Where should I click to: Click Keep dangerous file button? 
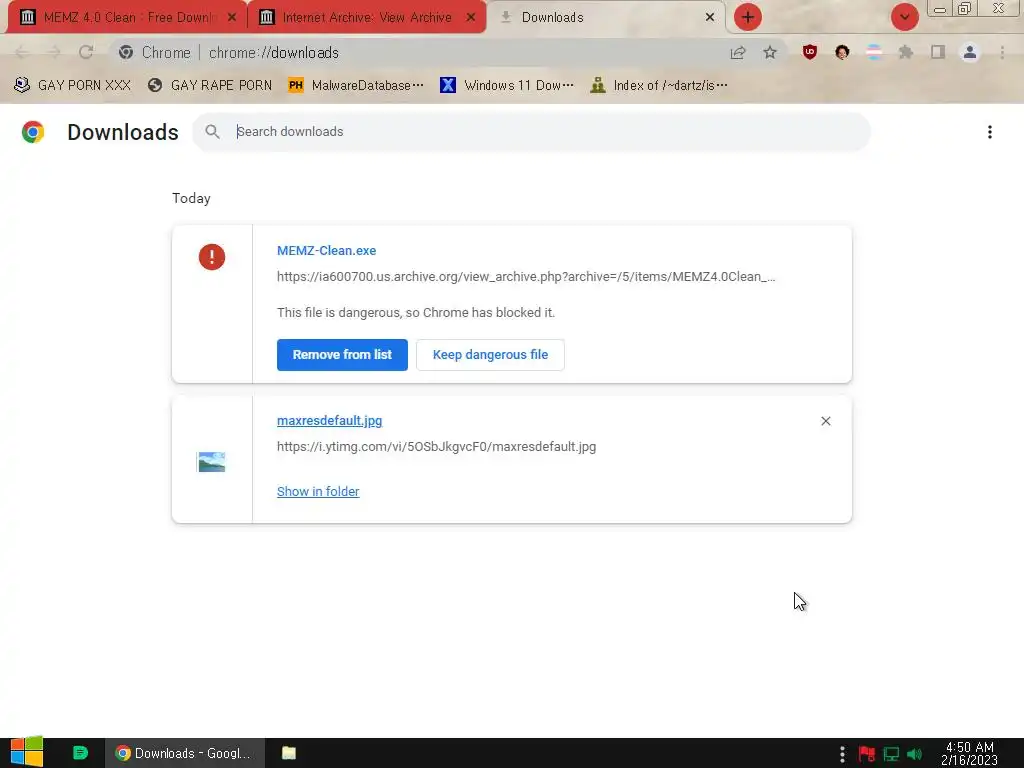(490, 355)
